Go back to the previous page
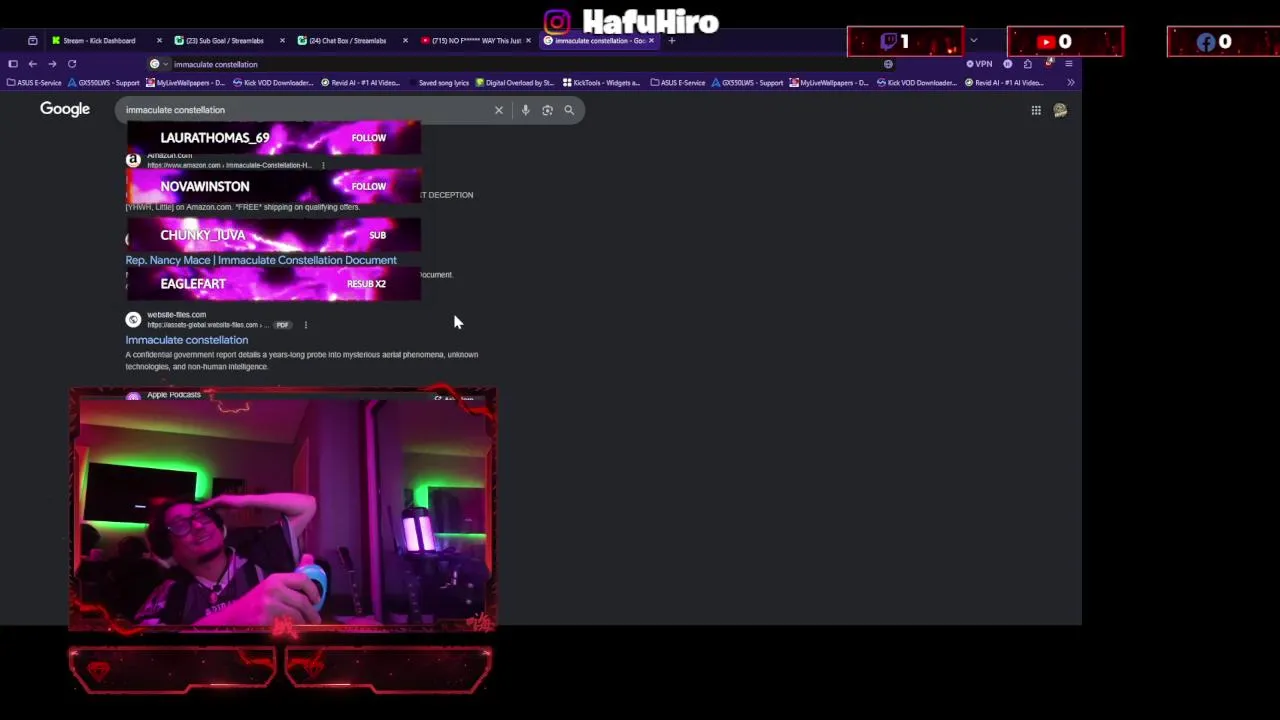This screenshot has width=1280, height=720. pyautogui.click(x=32, y=64)
